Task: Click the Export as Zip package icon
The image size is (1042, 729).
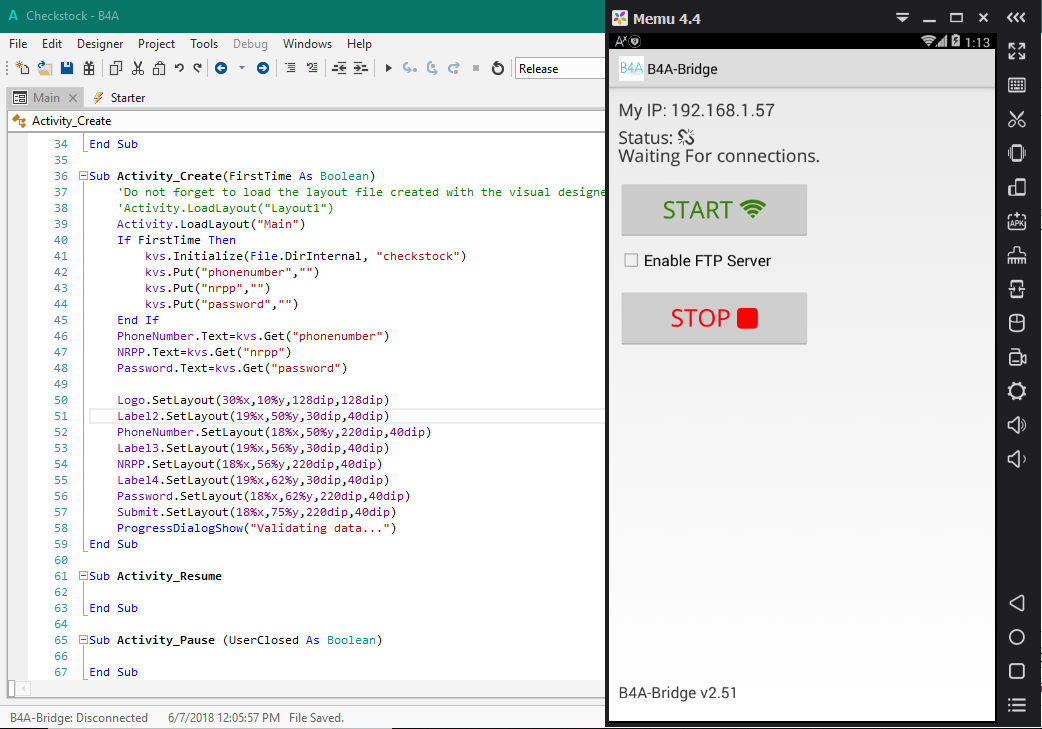Action: 88,68
